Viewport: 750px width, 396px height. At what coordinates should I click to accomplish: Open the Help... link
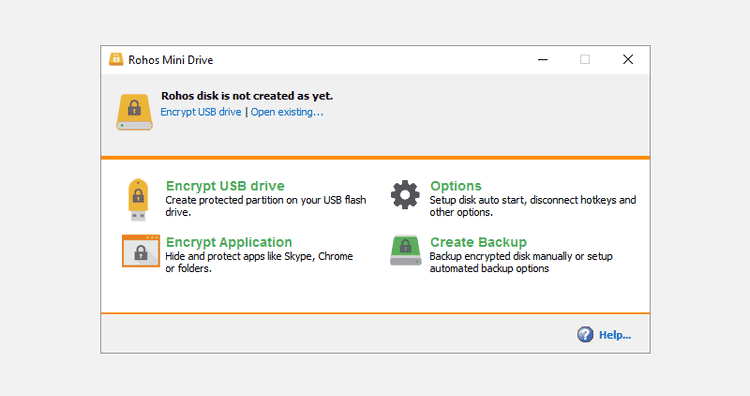[615, 335]
